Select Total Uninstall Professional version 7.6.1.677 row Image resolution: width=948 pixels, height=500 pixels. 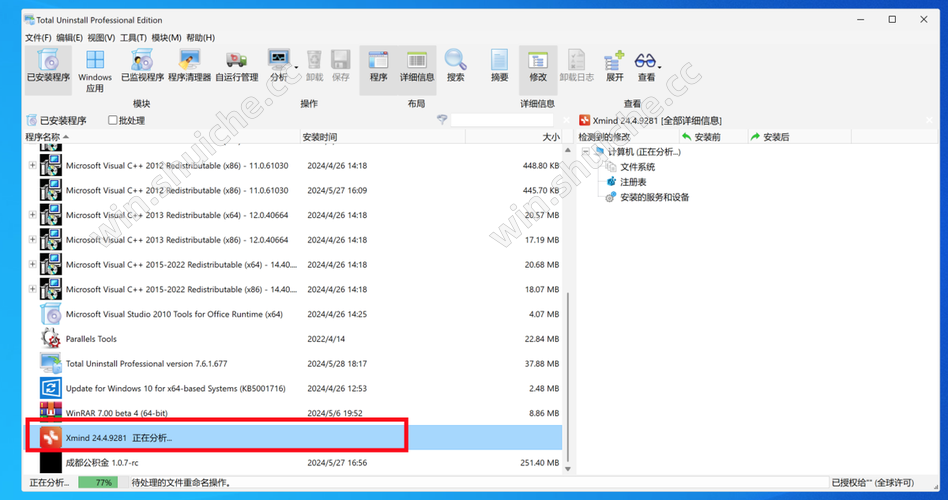293,363
